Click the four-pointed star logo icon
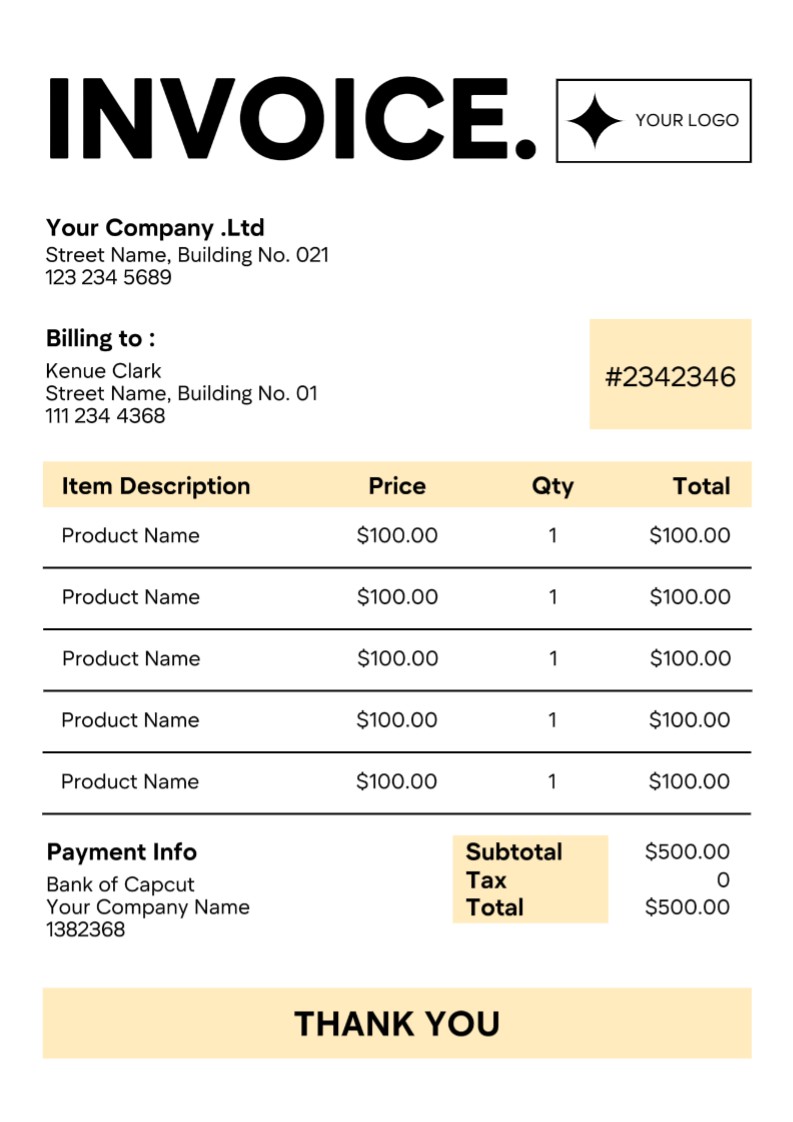Screen dimensions: 793x1122 pos(595,121)
